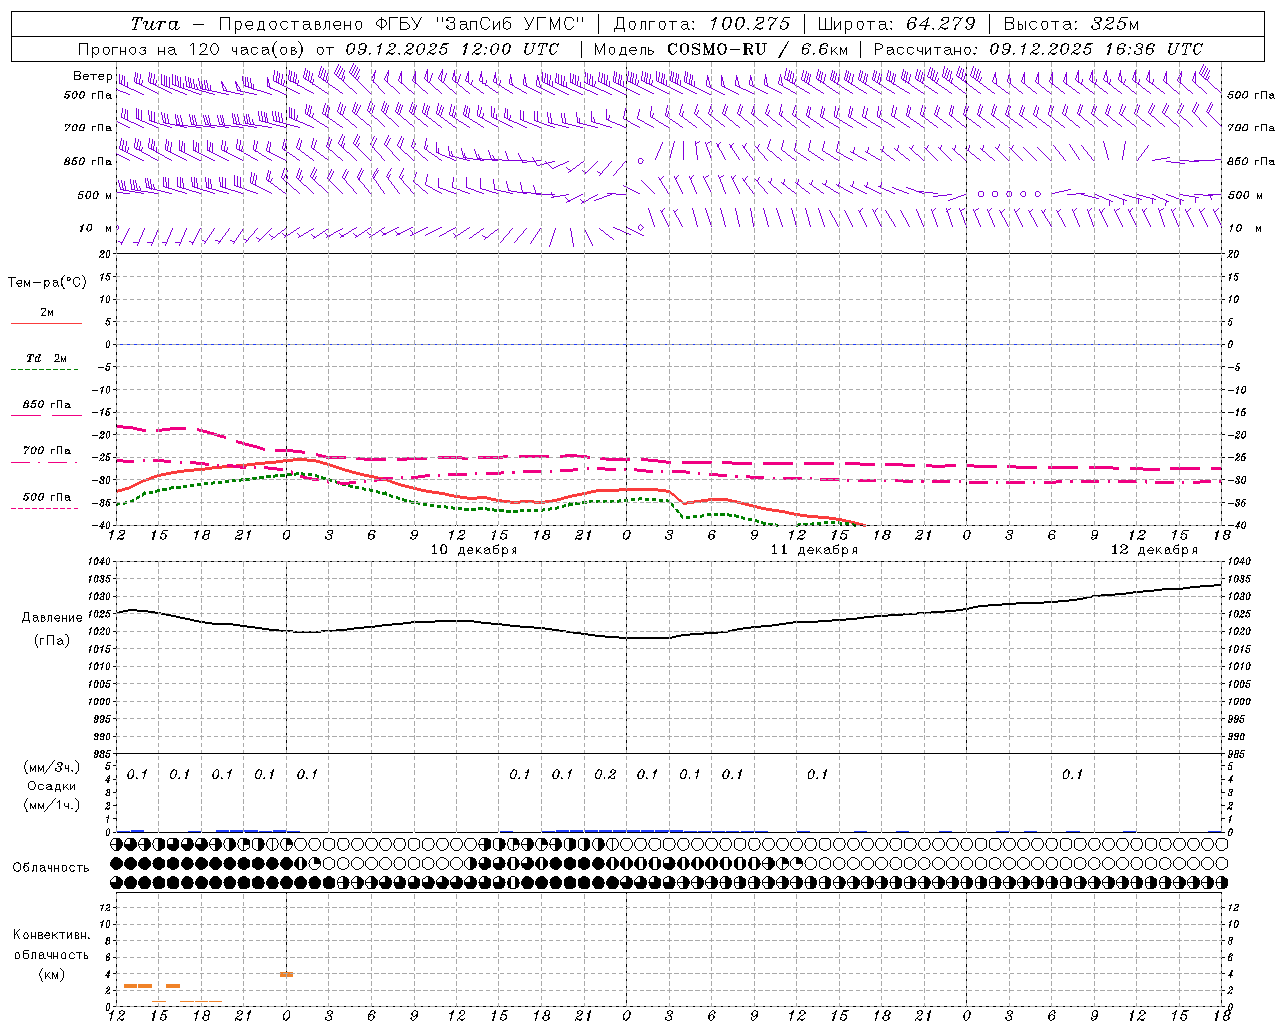Click the "Высота: 325м" header text
Screen dimensions: 1280x1024
1071,24
